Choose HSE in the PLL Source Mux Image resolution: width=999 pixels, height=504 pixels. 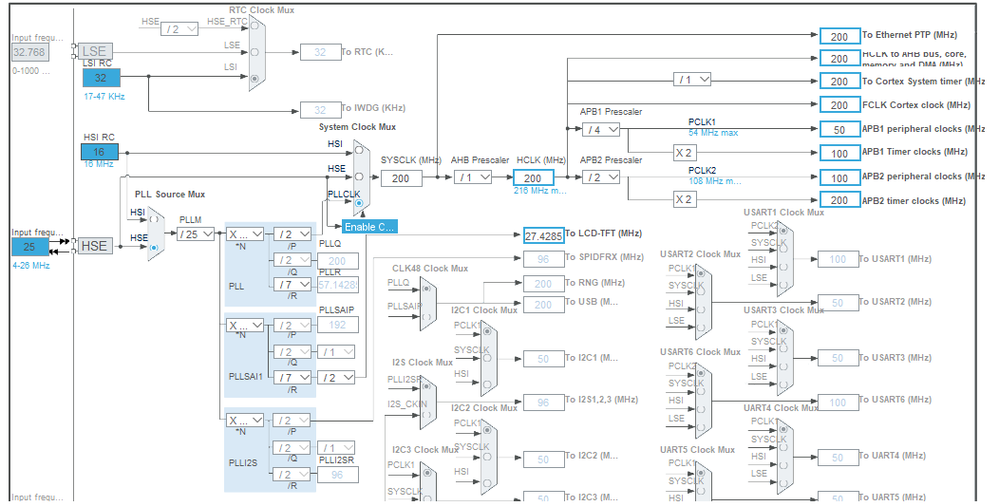point(154,247)
